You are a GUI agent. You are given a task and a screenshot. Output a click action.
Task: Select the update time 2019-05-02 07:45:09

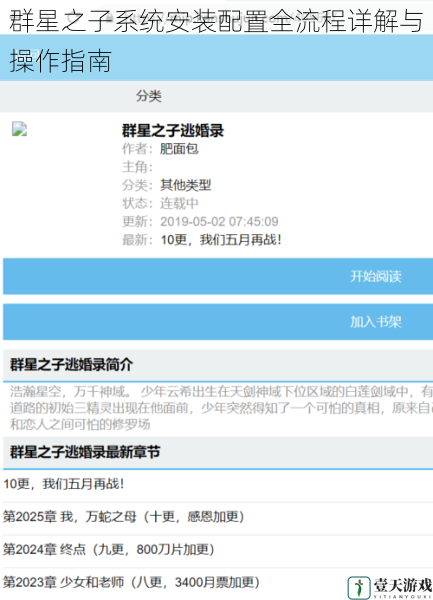[219, 222]
